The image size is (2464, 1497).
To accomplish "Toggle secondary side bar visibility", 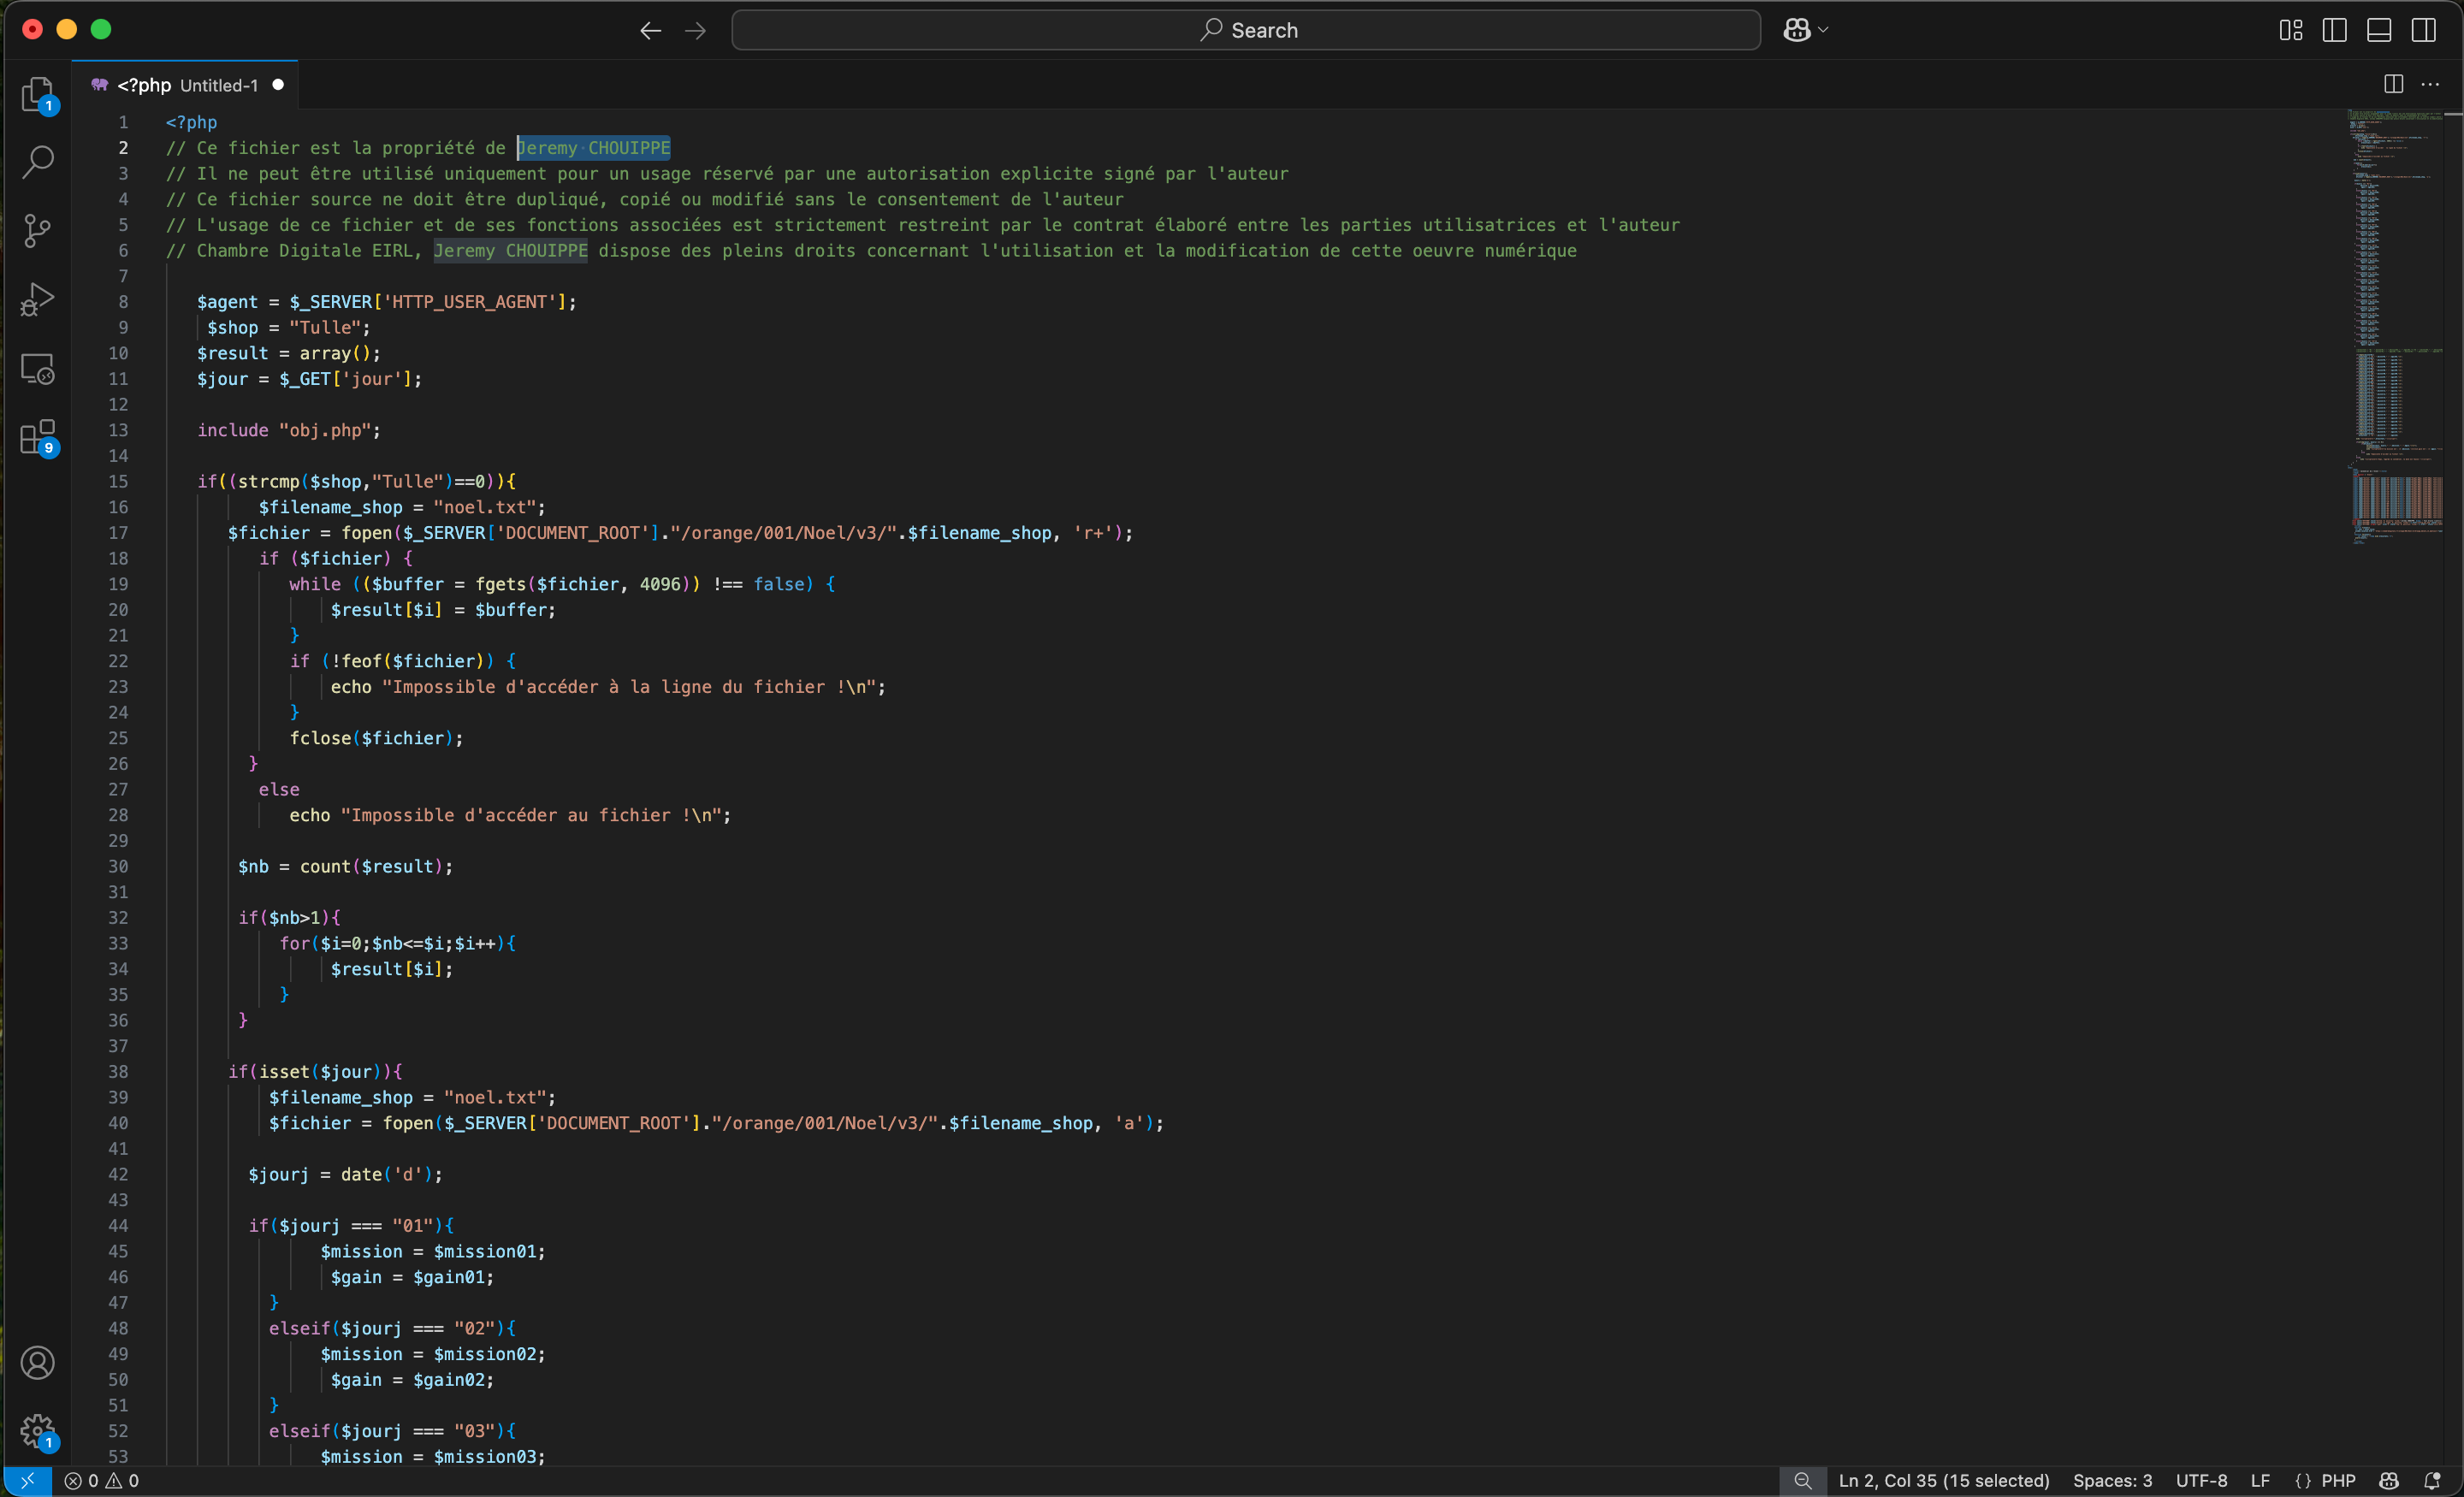I will pyautogui.click(x=2424, y=30).
